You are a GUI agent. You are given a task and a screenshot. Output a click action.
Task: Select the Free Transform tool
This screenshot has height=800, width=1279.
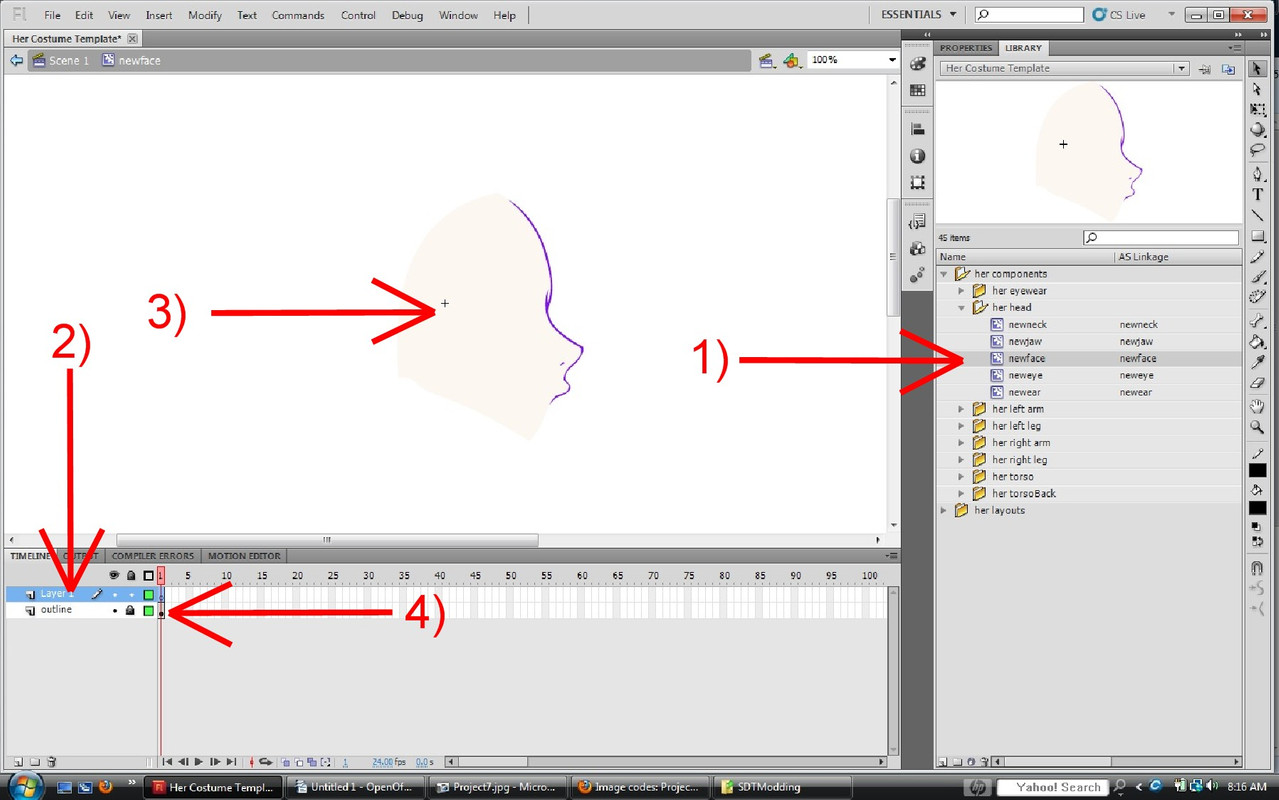(1257, 109)
